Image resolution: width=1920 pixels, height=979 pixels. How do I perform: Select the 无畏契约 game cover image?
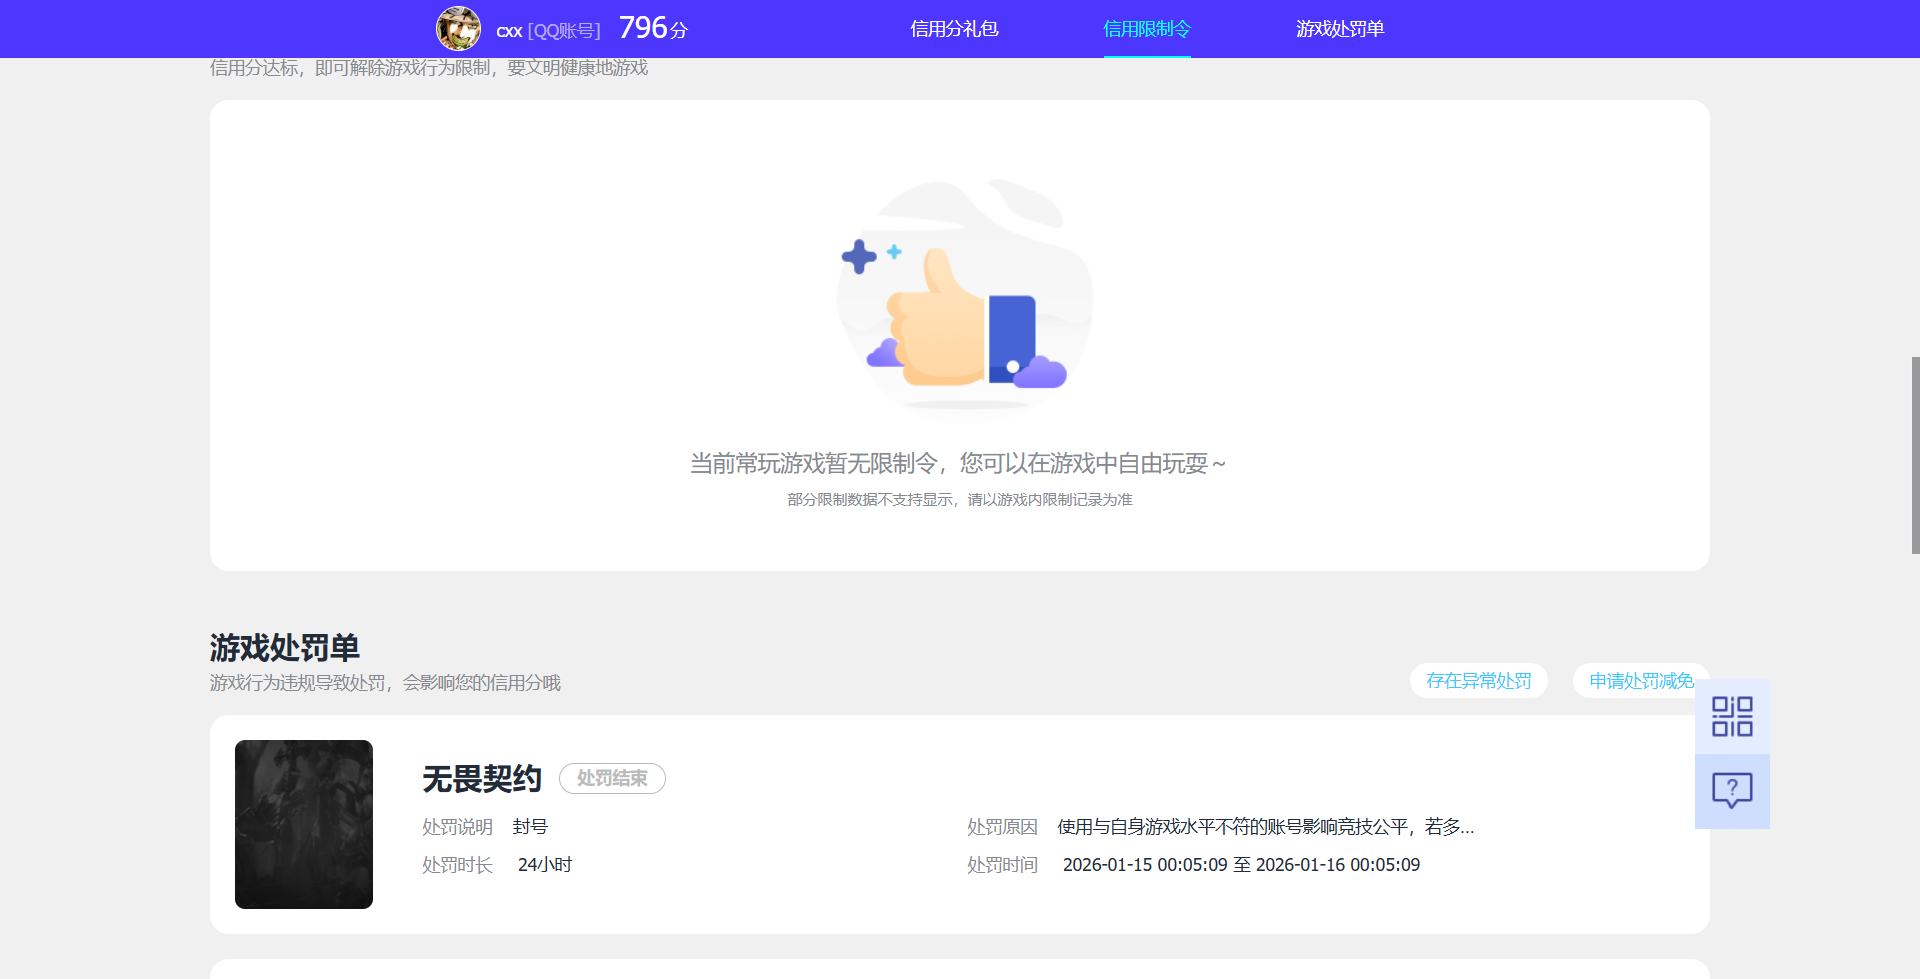(x=303, y=824)
